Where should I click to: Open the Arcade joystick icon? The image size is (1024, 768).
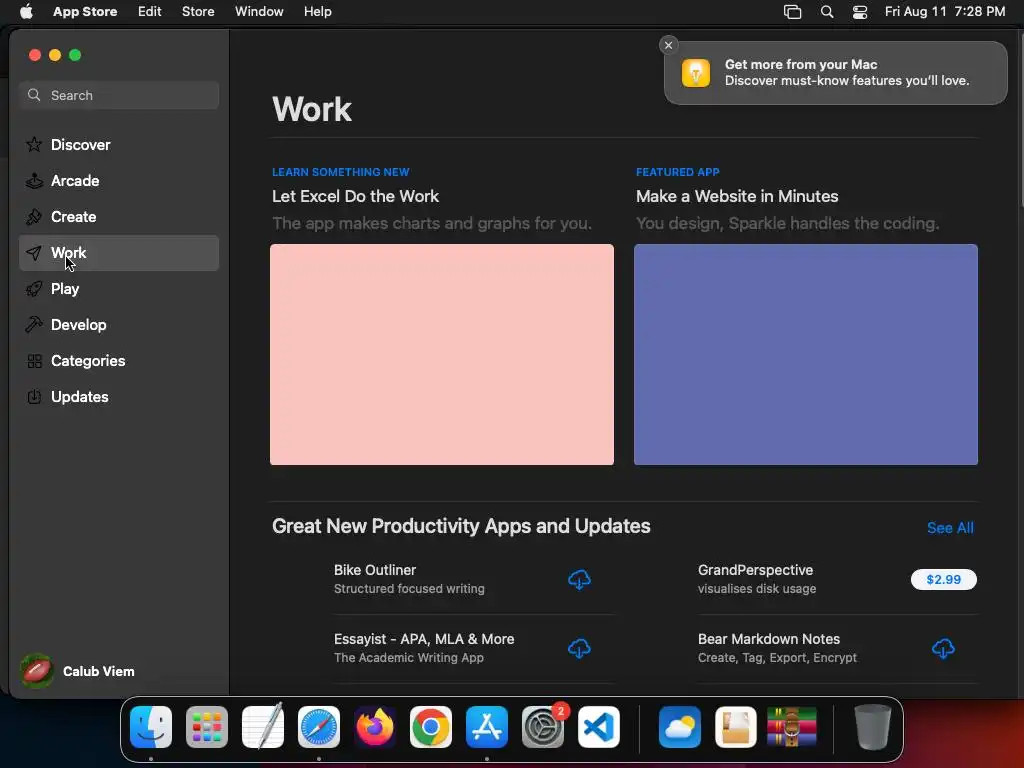[34, 180]
